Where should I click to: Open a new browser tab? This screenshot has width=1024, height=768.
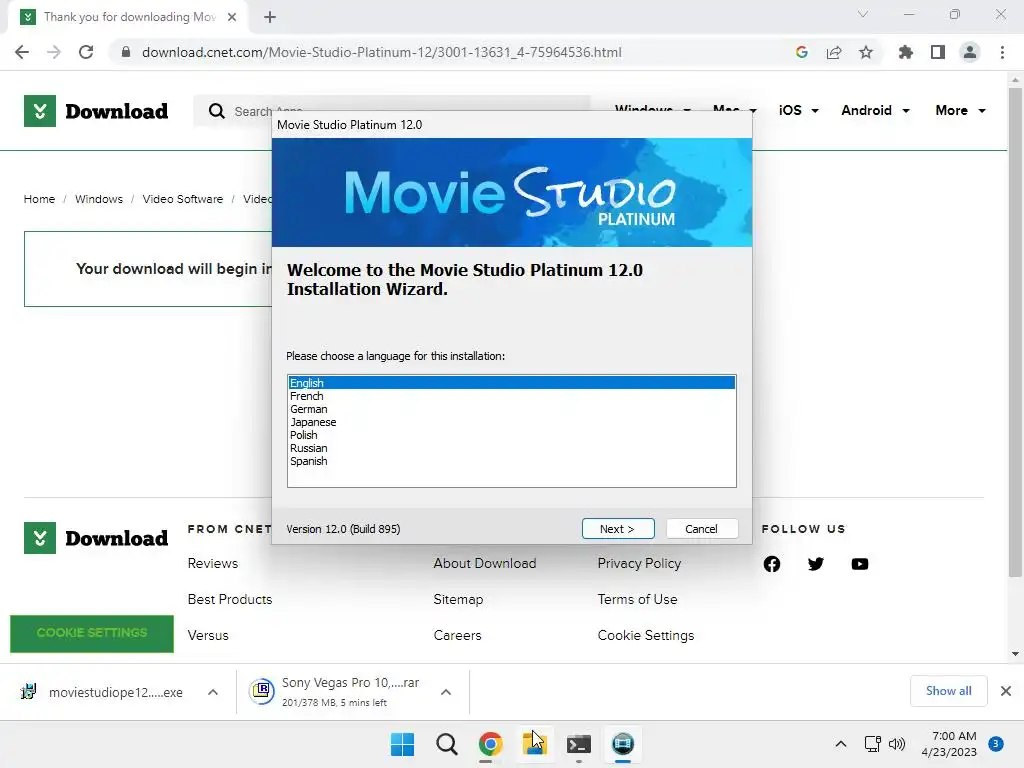click(270, 17)
